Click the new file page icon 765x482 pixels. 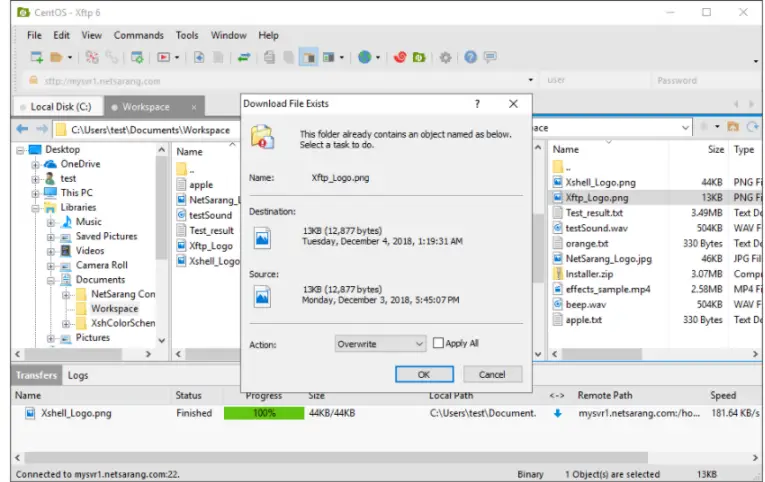[x=199, y=57]
